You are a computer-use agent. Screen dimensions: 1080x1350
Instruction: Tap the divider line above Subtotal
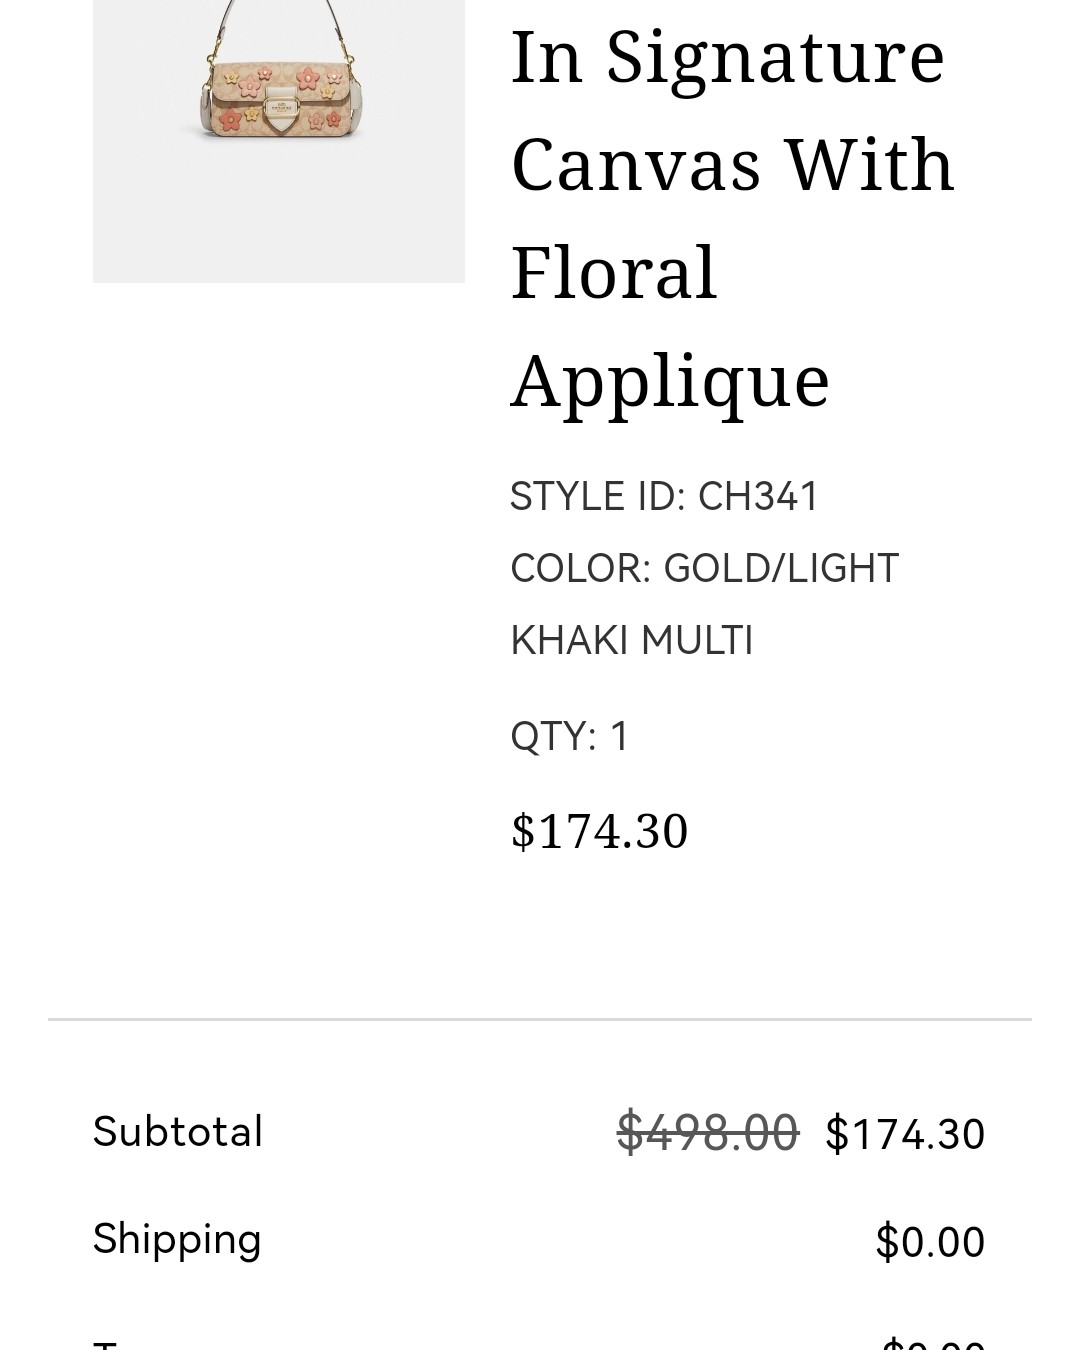pos(540,1020)
